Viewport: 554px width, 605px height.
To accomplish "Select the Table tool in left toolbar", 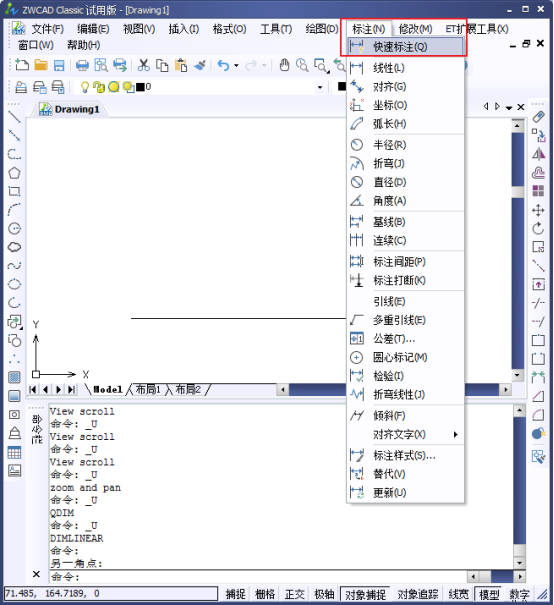I will 14,452.
